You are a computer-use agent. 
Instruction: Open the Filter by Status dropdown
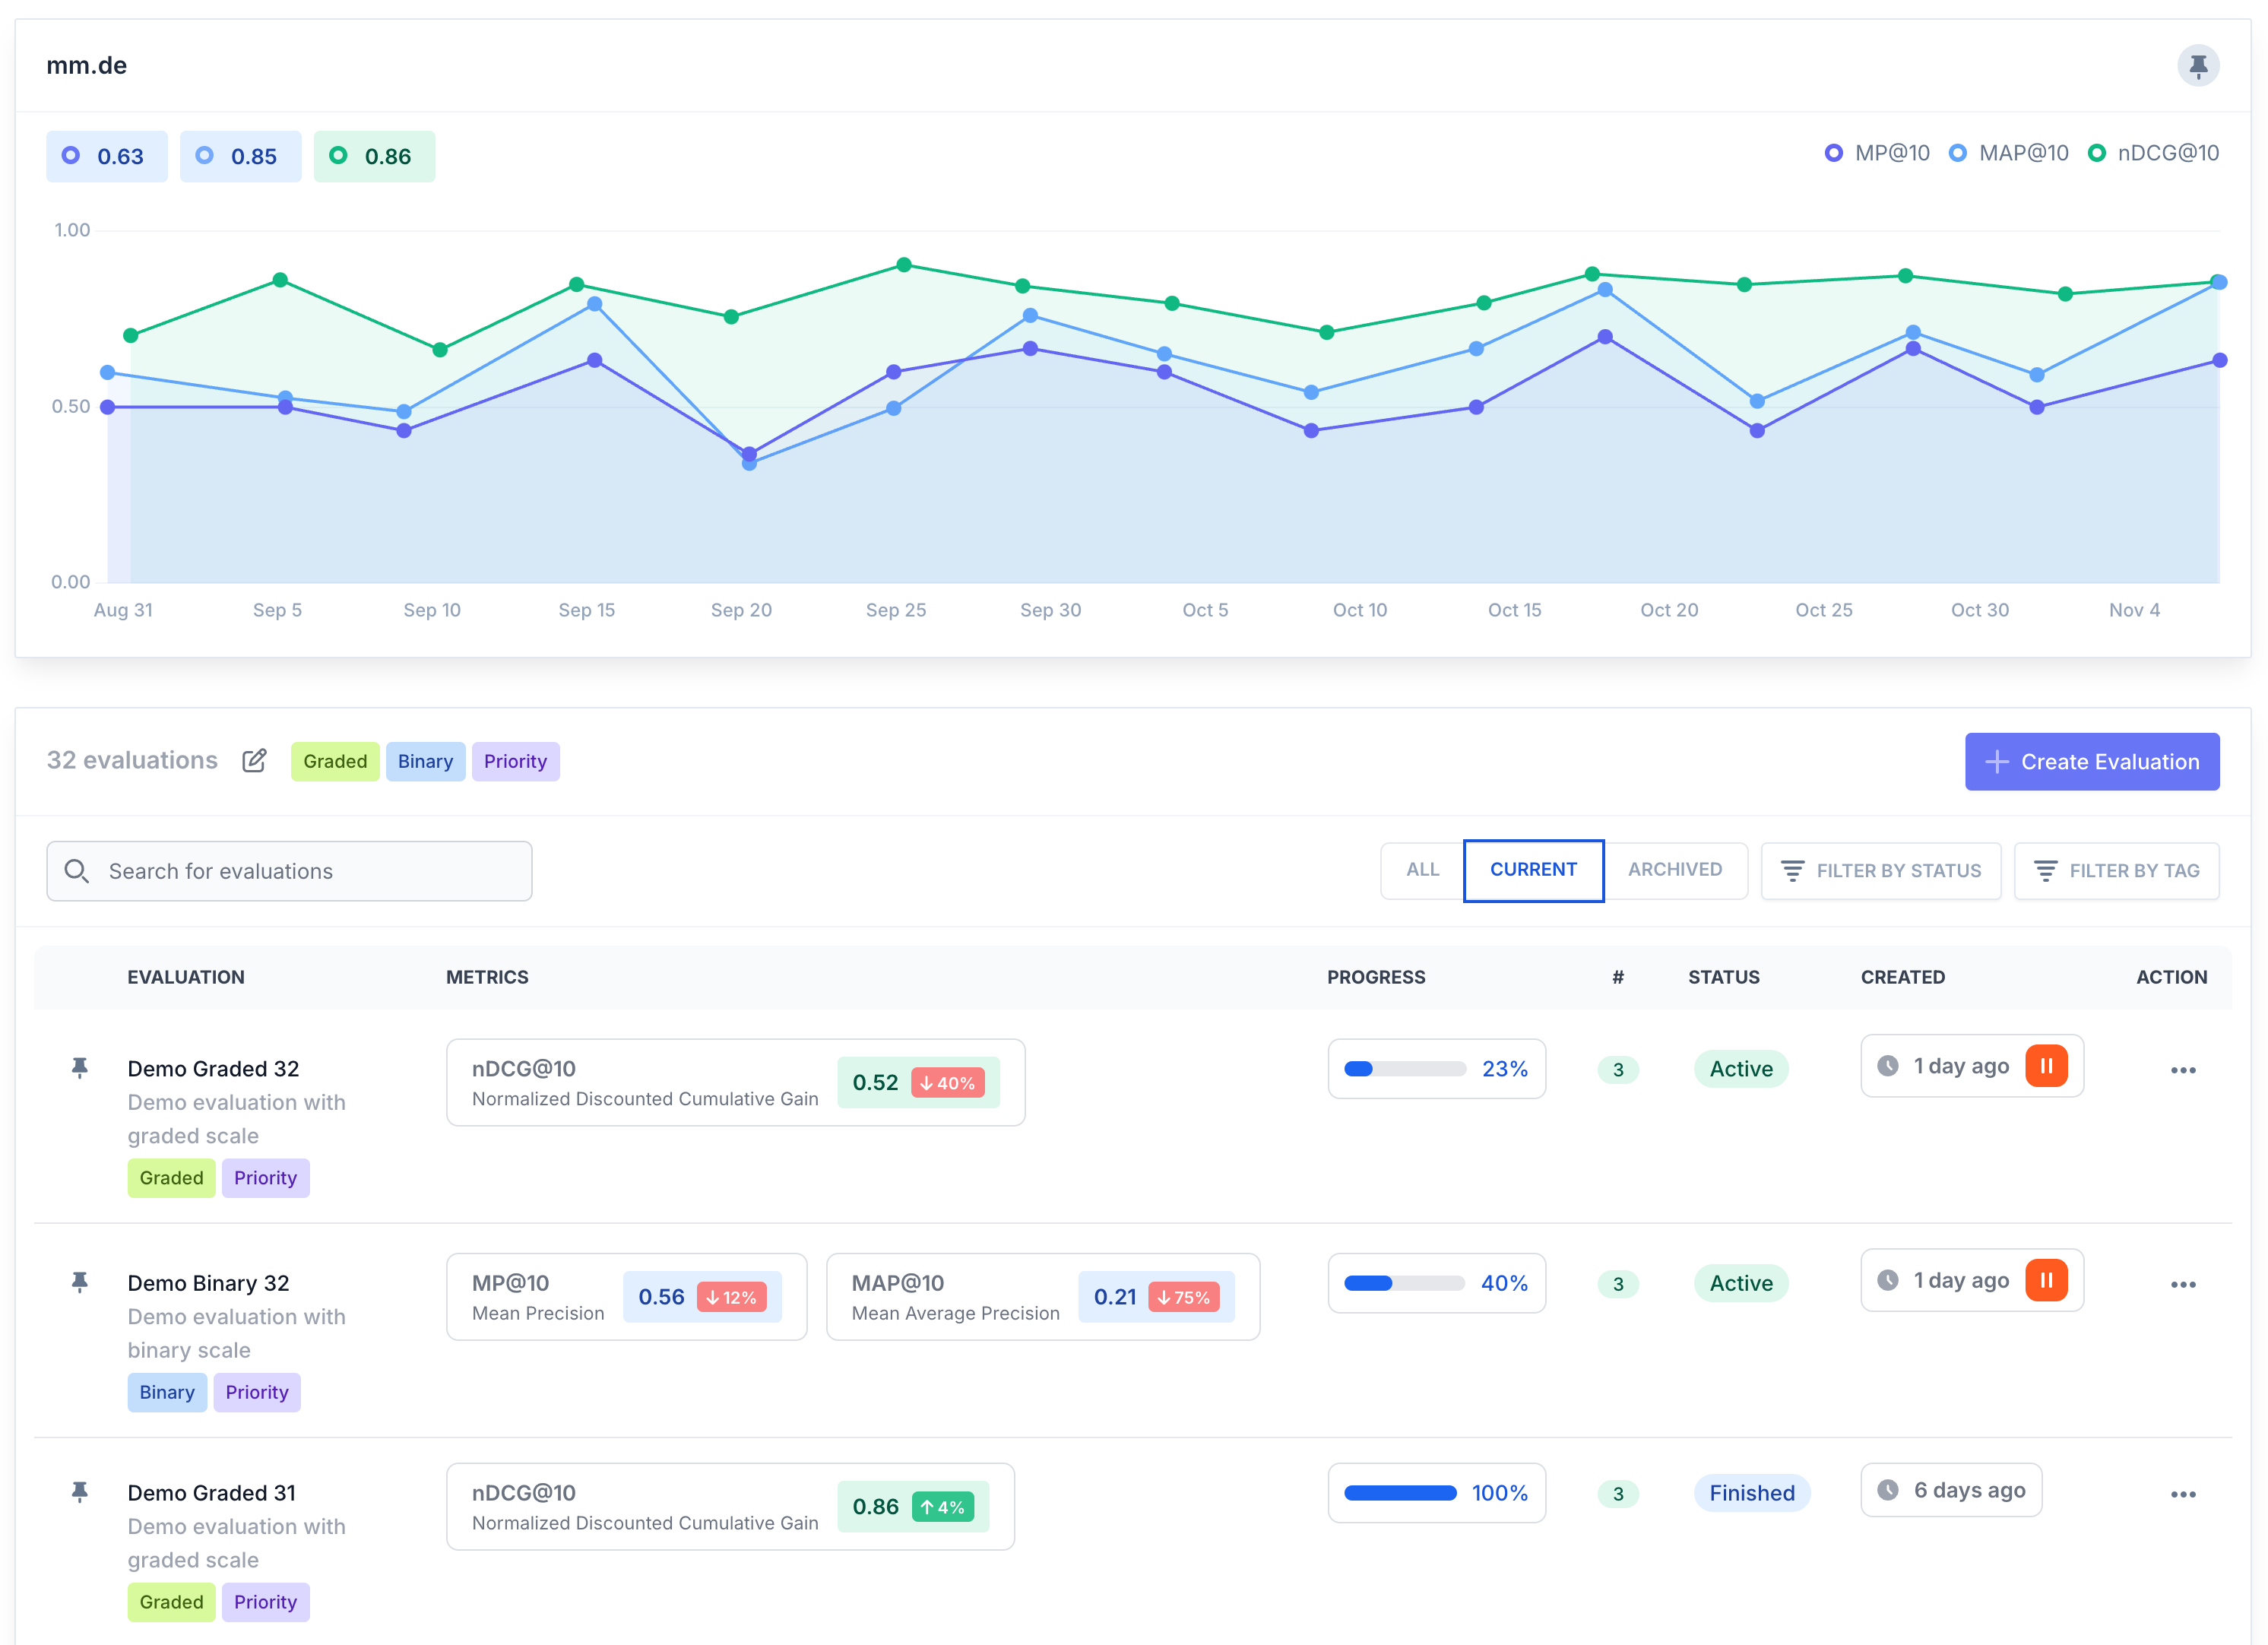(x=1880, y=871)
